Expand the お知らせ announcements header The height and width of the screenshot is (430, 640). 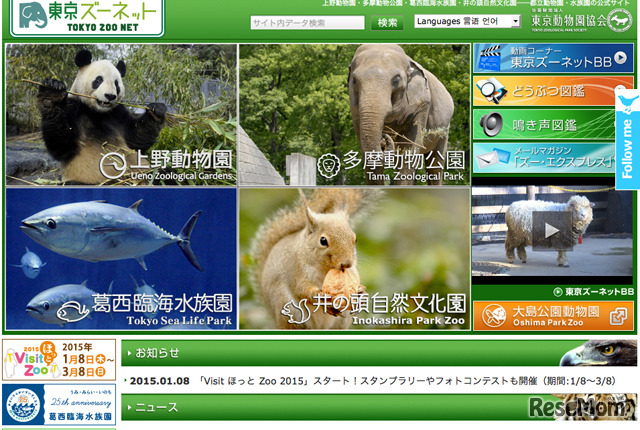(x=379, y=353)
